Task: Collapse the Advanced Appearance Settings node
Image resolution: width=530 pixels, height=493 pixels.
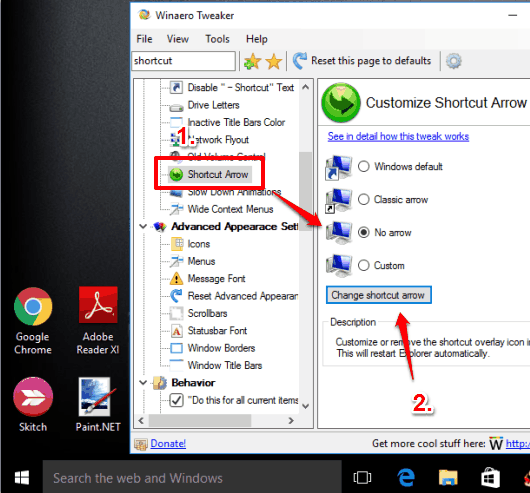Action: point(143,226)
